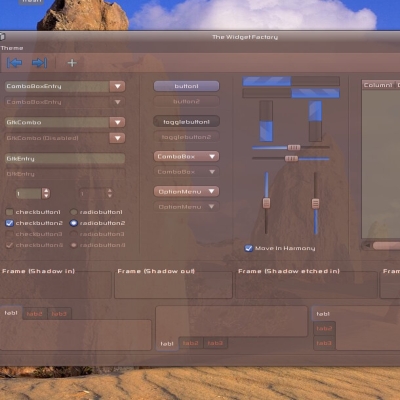Click the lower horizontal progress bar
Screen dimensions: 400x400
[291, 93]
